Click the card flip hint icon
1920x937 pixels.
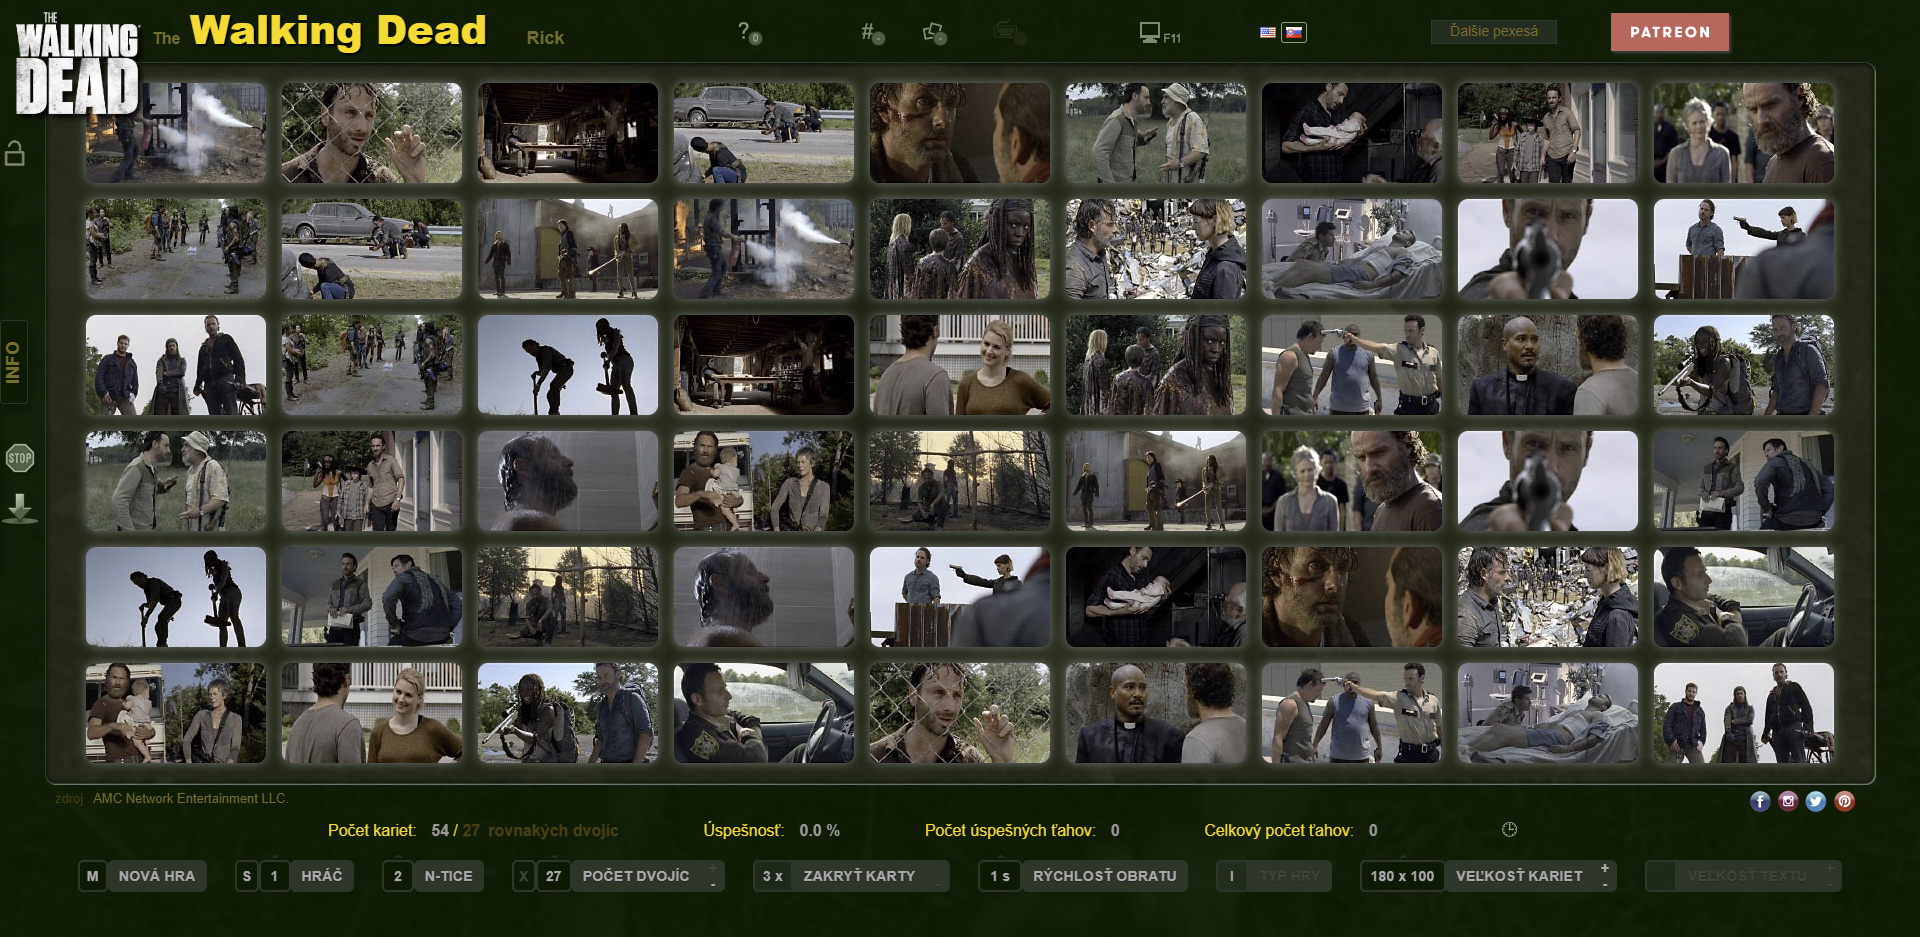click(934, 33)
